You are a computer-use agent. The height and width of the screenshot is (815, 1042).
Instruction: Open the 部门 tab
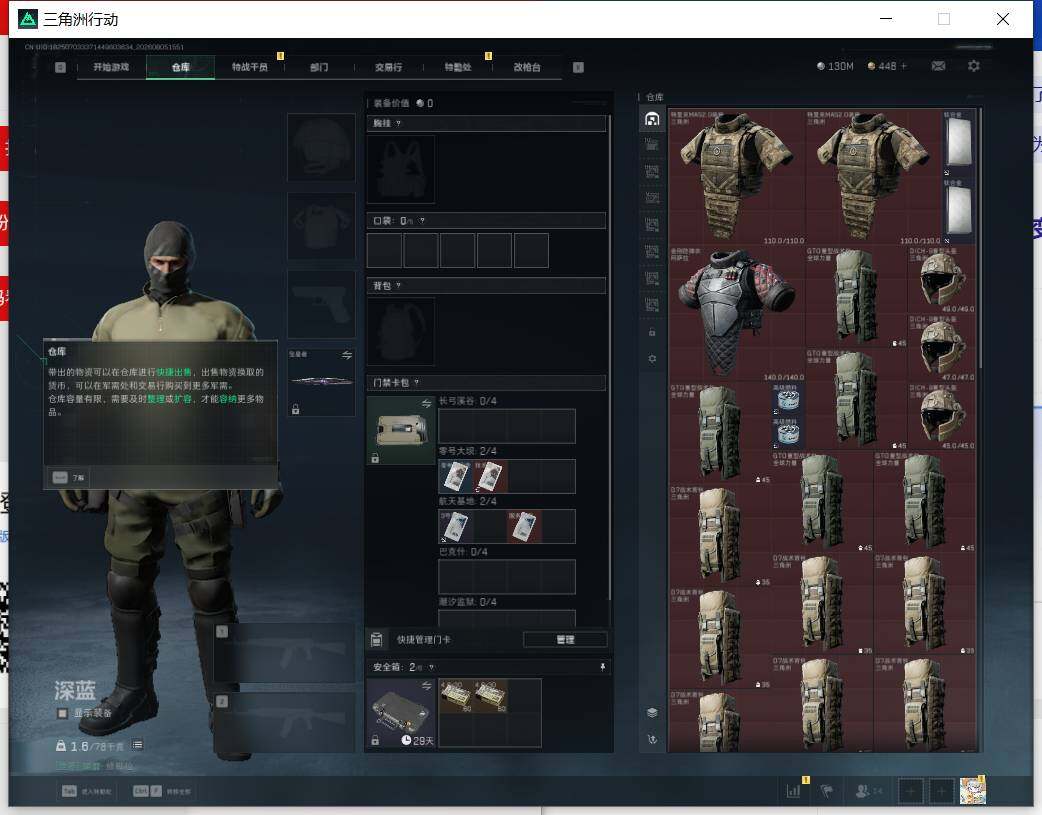coord(319,67)
